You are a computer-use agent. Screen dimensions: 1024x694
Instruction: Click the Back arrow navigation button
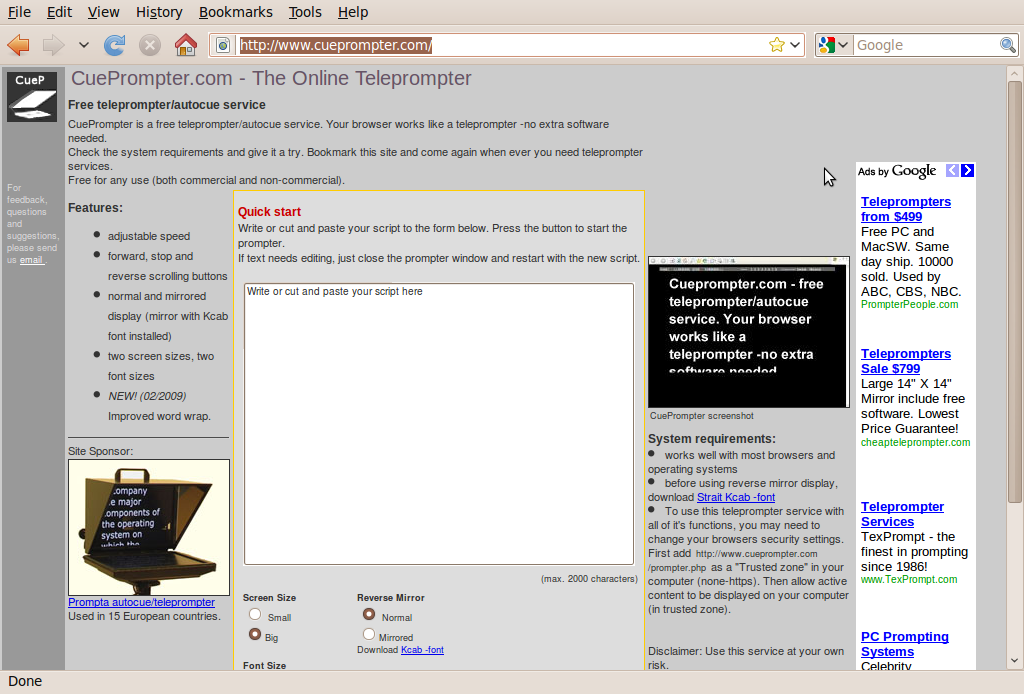coord(18,45)
